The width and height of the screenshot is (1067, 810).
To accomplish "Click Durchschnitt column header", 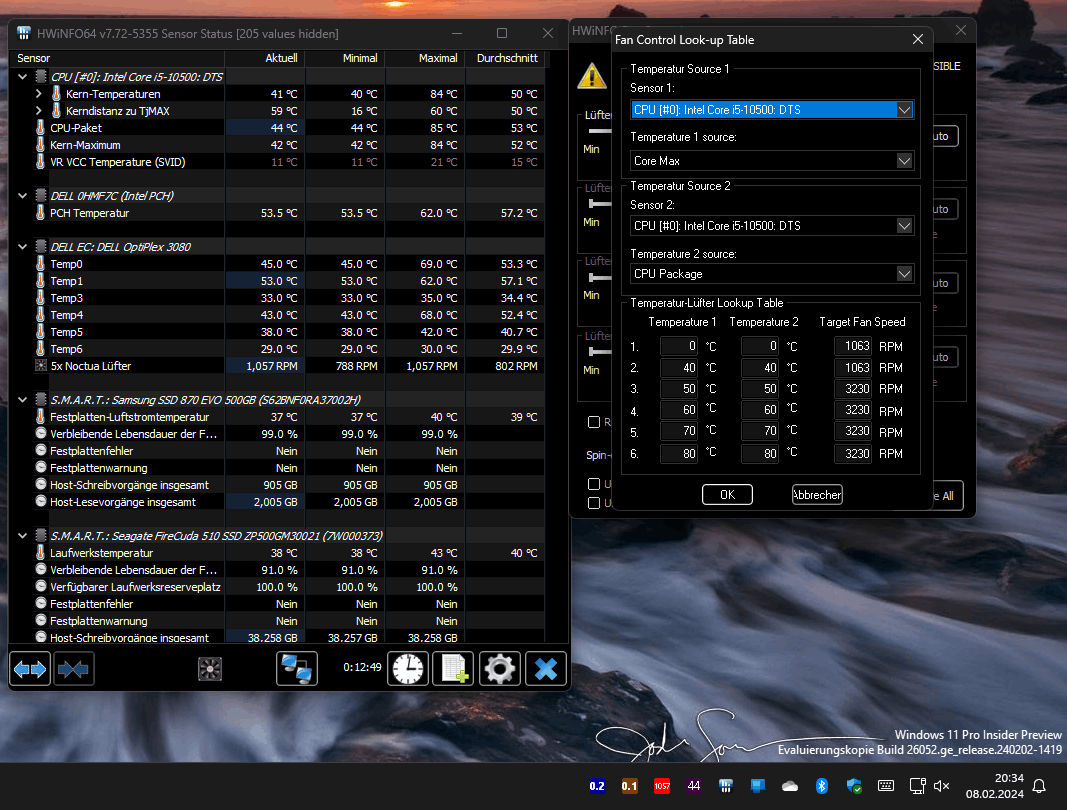I will [x=505, y=59].
